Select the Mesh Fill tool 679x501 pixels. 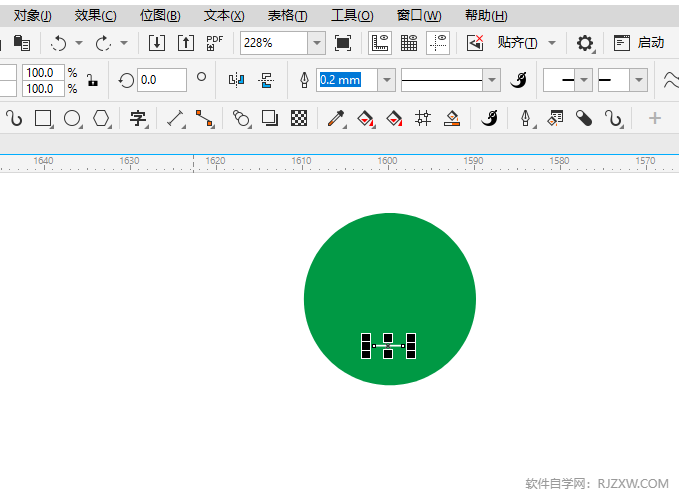click(423, 118)
